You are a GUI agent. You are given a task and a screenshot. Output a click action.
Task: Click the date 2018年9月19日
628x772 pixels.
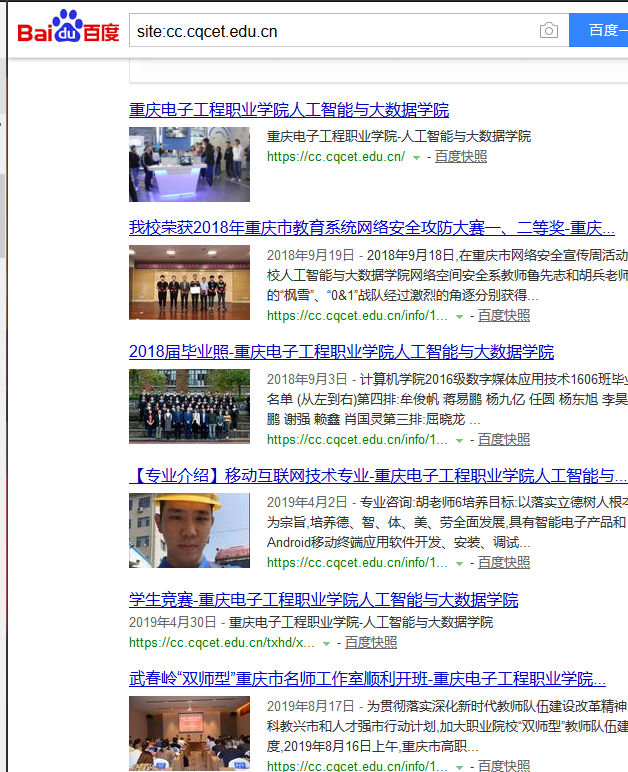(x=311, y=255)
